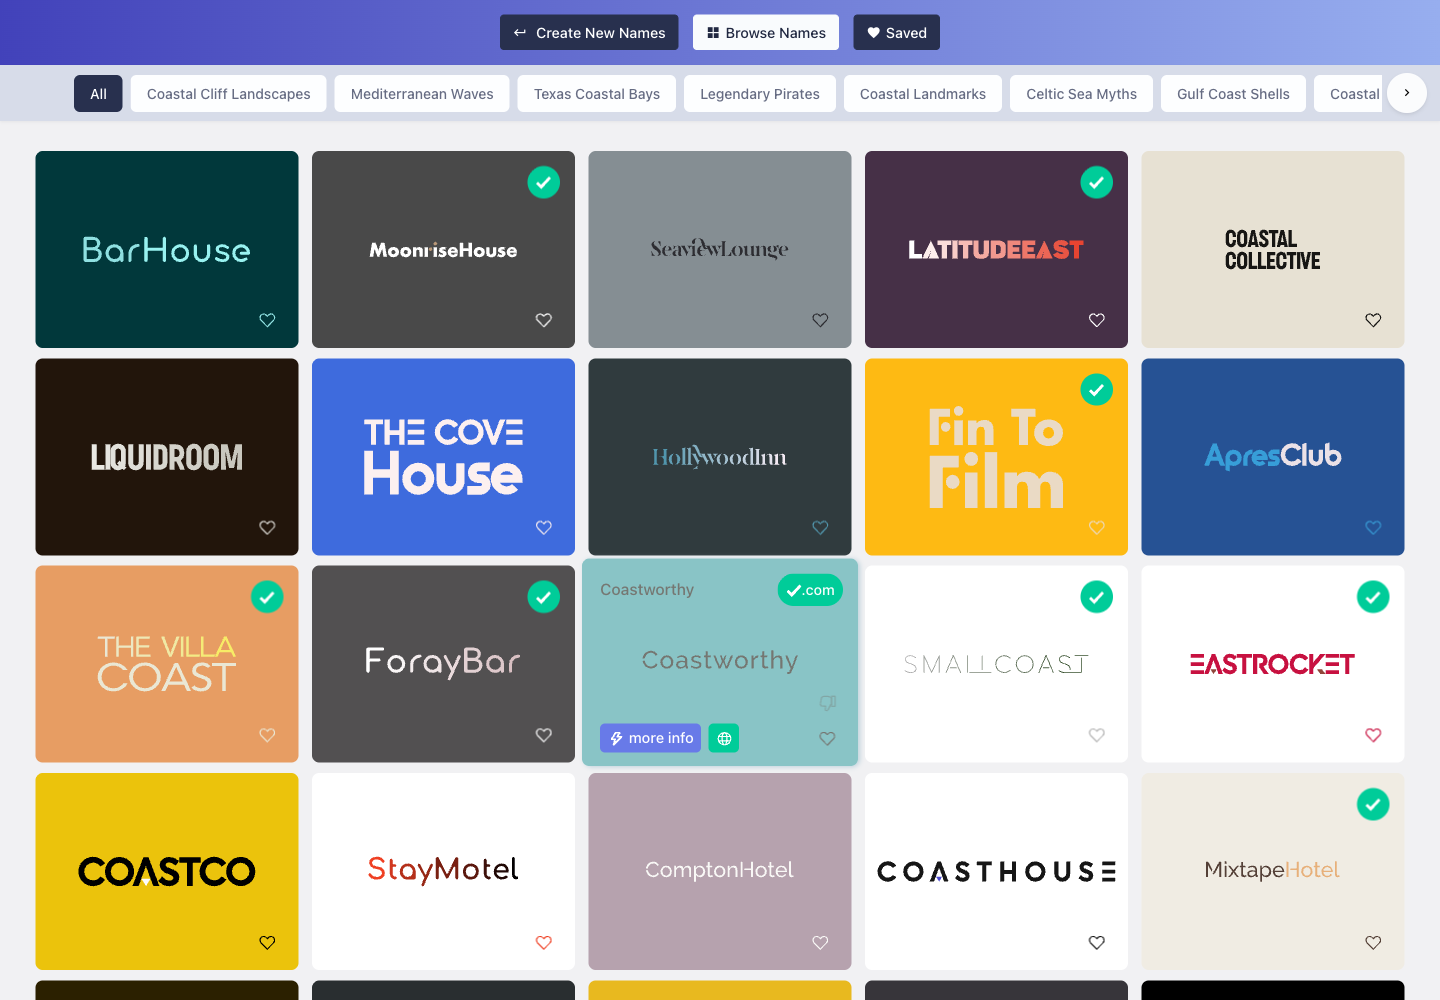This screenshot has height=1000, width=1440.
Task: Open the SeaviewLounge logo card
Action: (720, 249)
